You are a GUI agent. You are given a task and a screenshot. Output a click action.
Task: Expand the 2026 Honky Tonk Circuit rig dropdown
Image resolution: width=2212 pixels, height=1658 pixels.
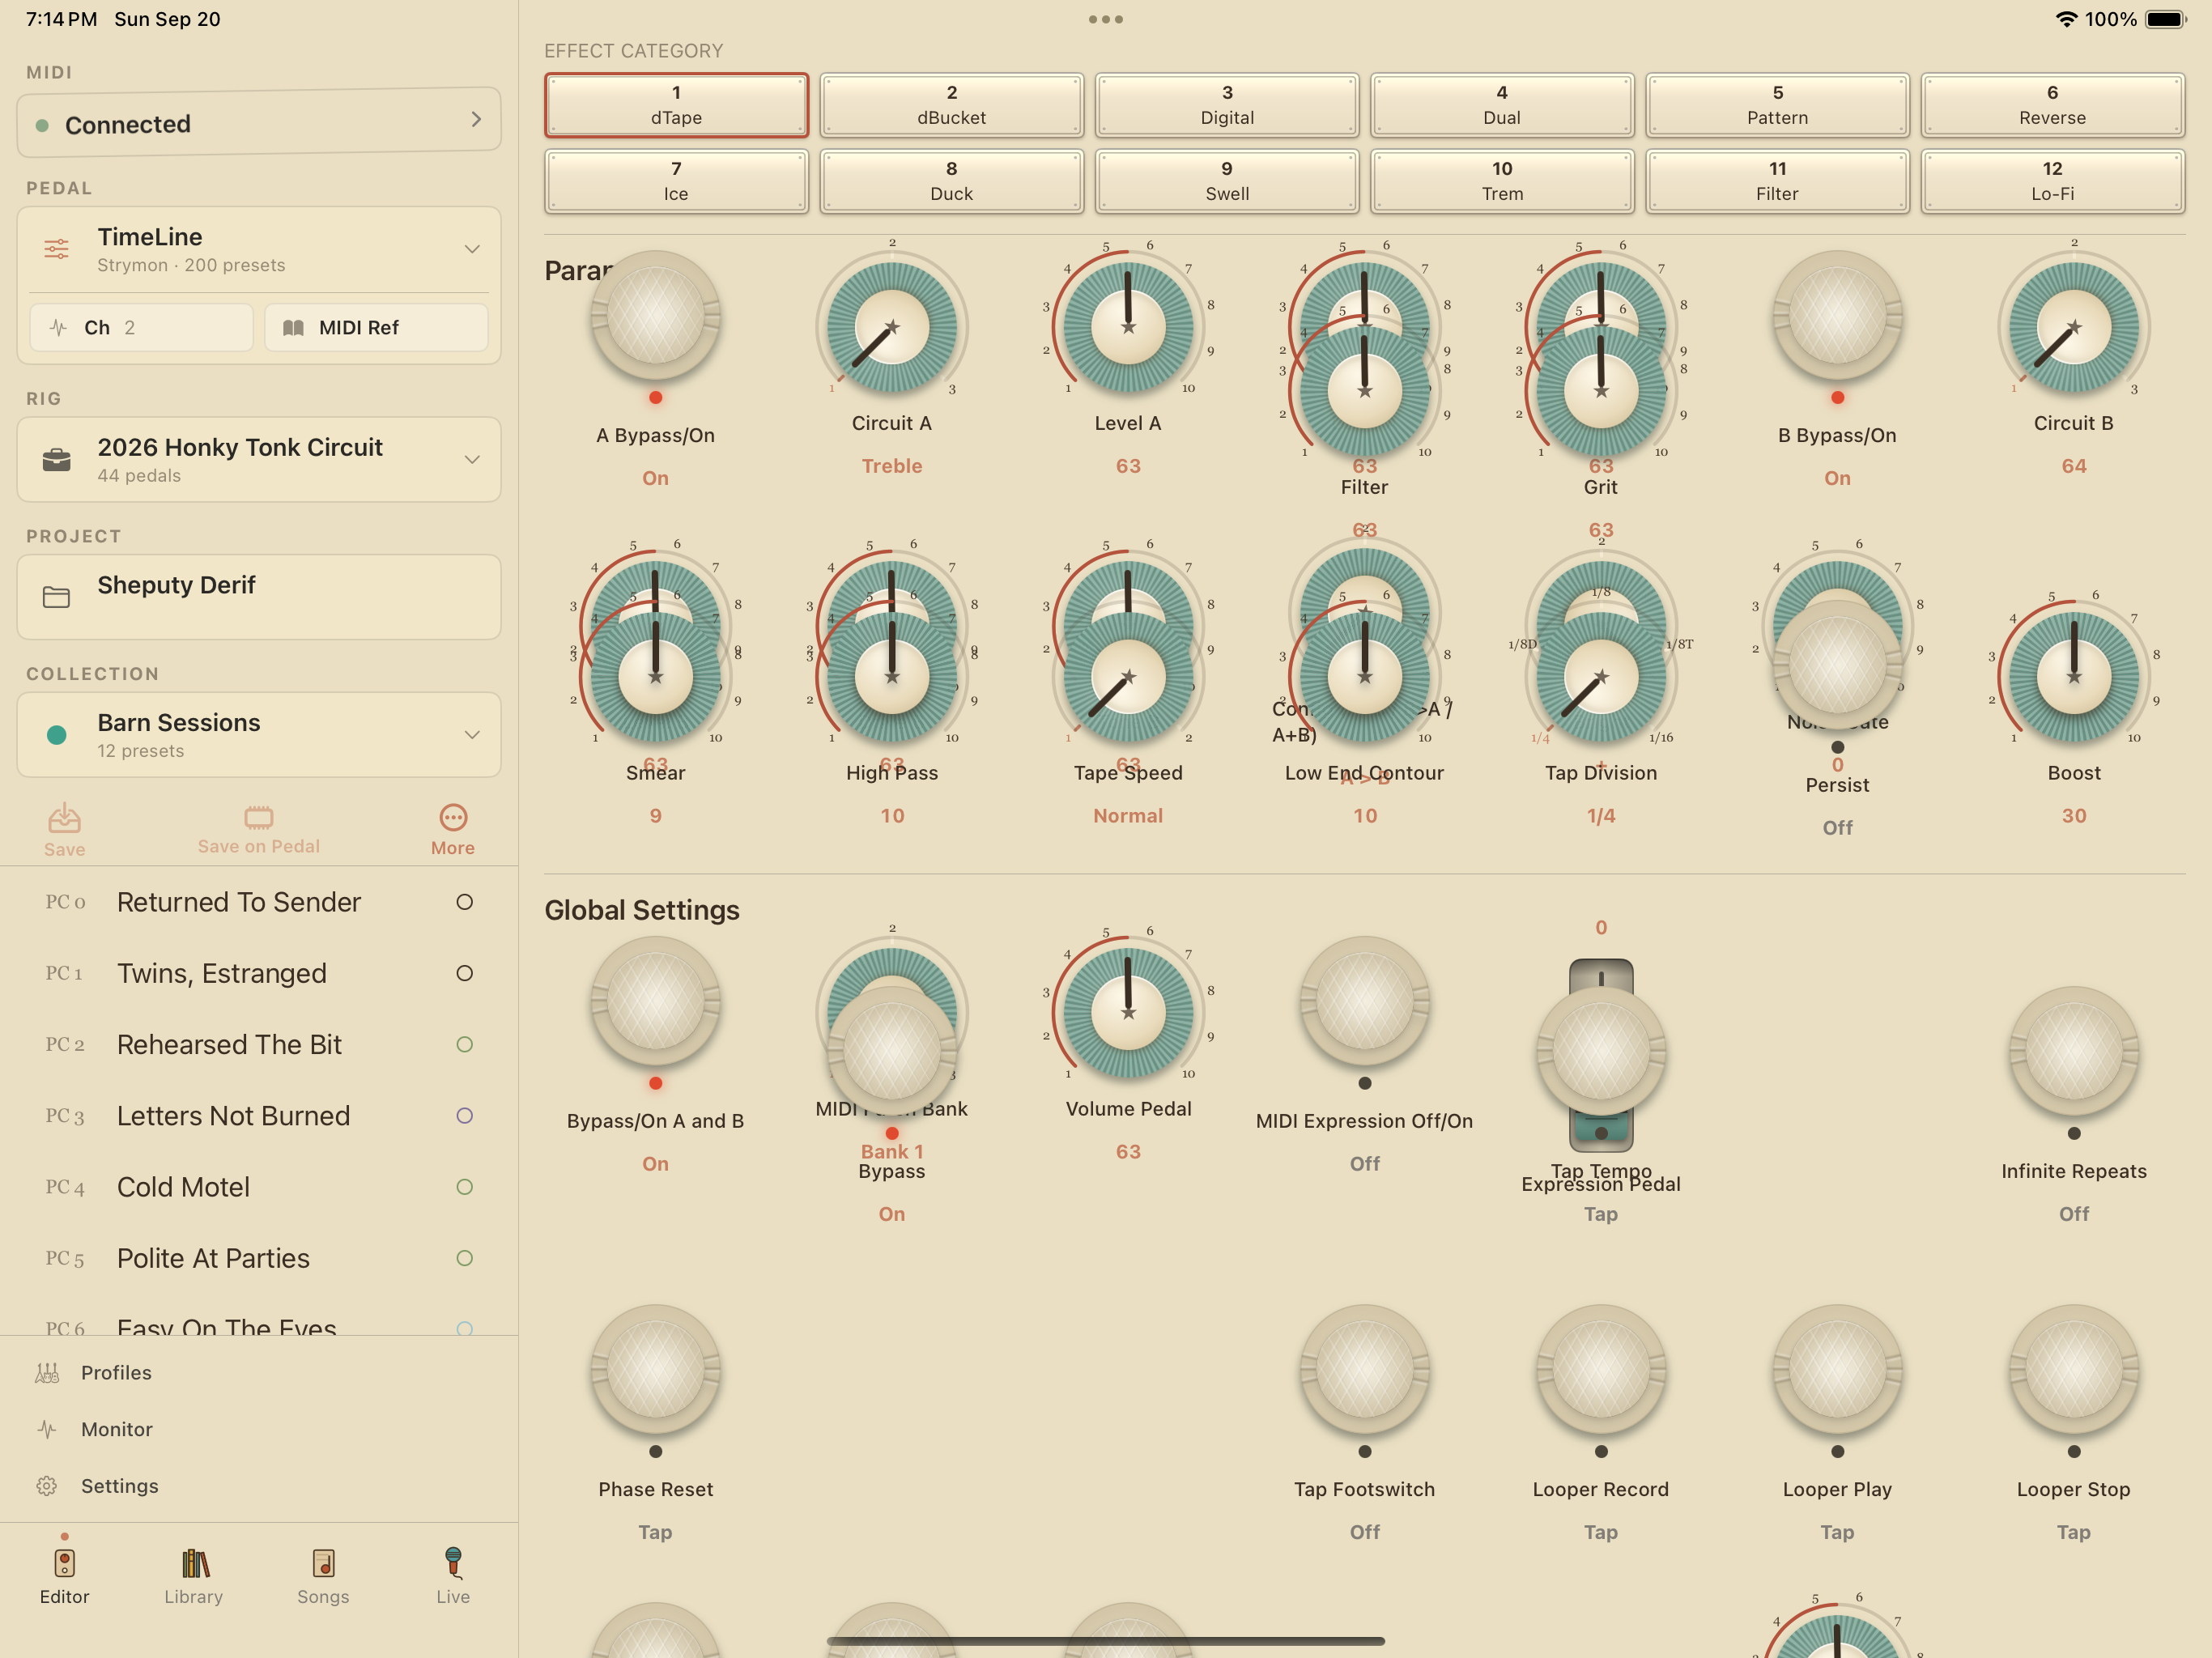(x=472, y=460)
